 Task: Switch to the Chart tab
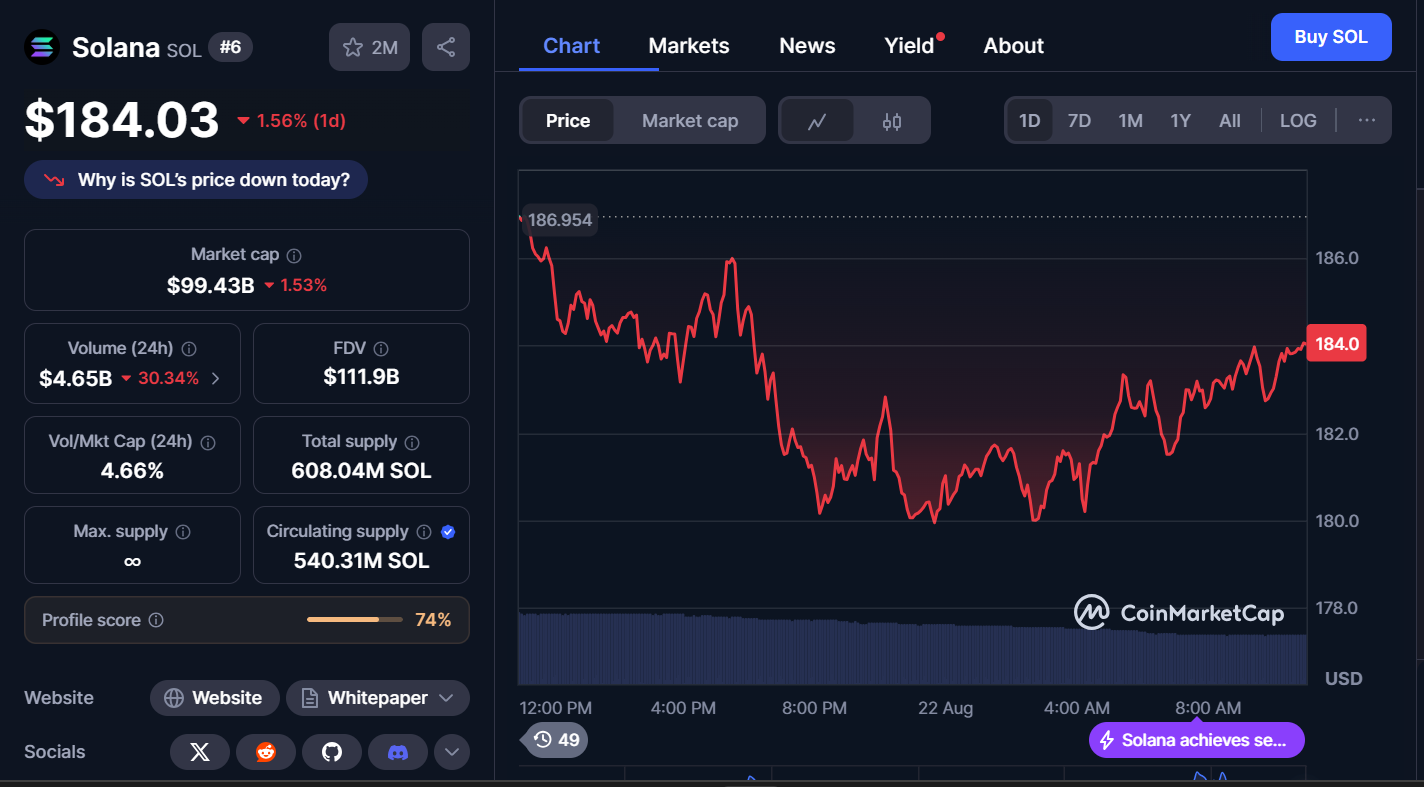coord(572,46)
